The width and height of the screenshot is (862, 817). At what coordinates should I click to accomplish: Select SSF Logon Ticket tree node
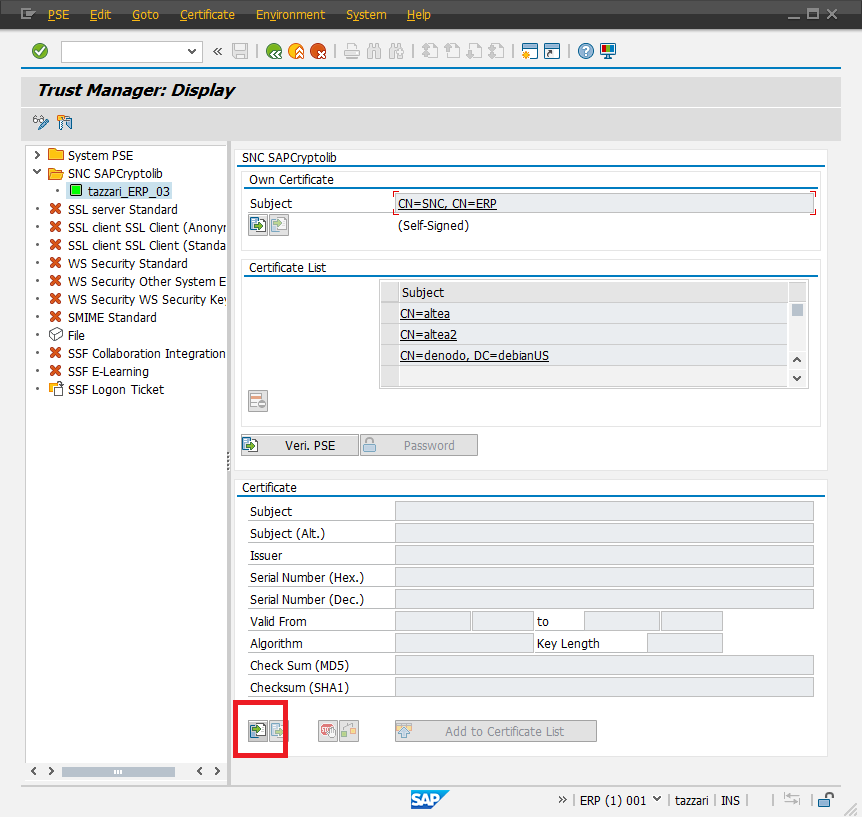(115, 389)
